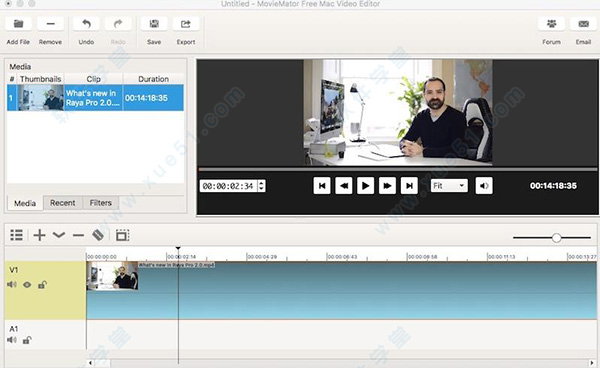The image size is (600, 368).
Task: Click the total duration 00:14:18:35 in player
Action: click(553, 186)
